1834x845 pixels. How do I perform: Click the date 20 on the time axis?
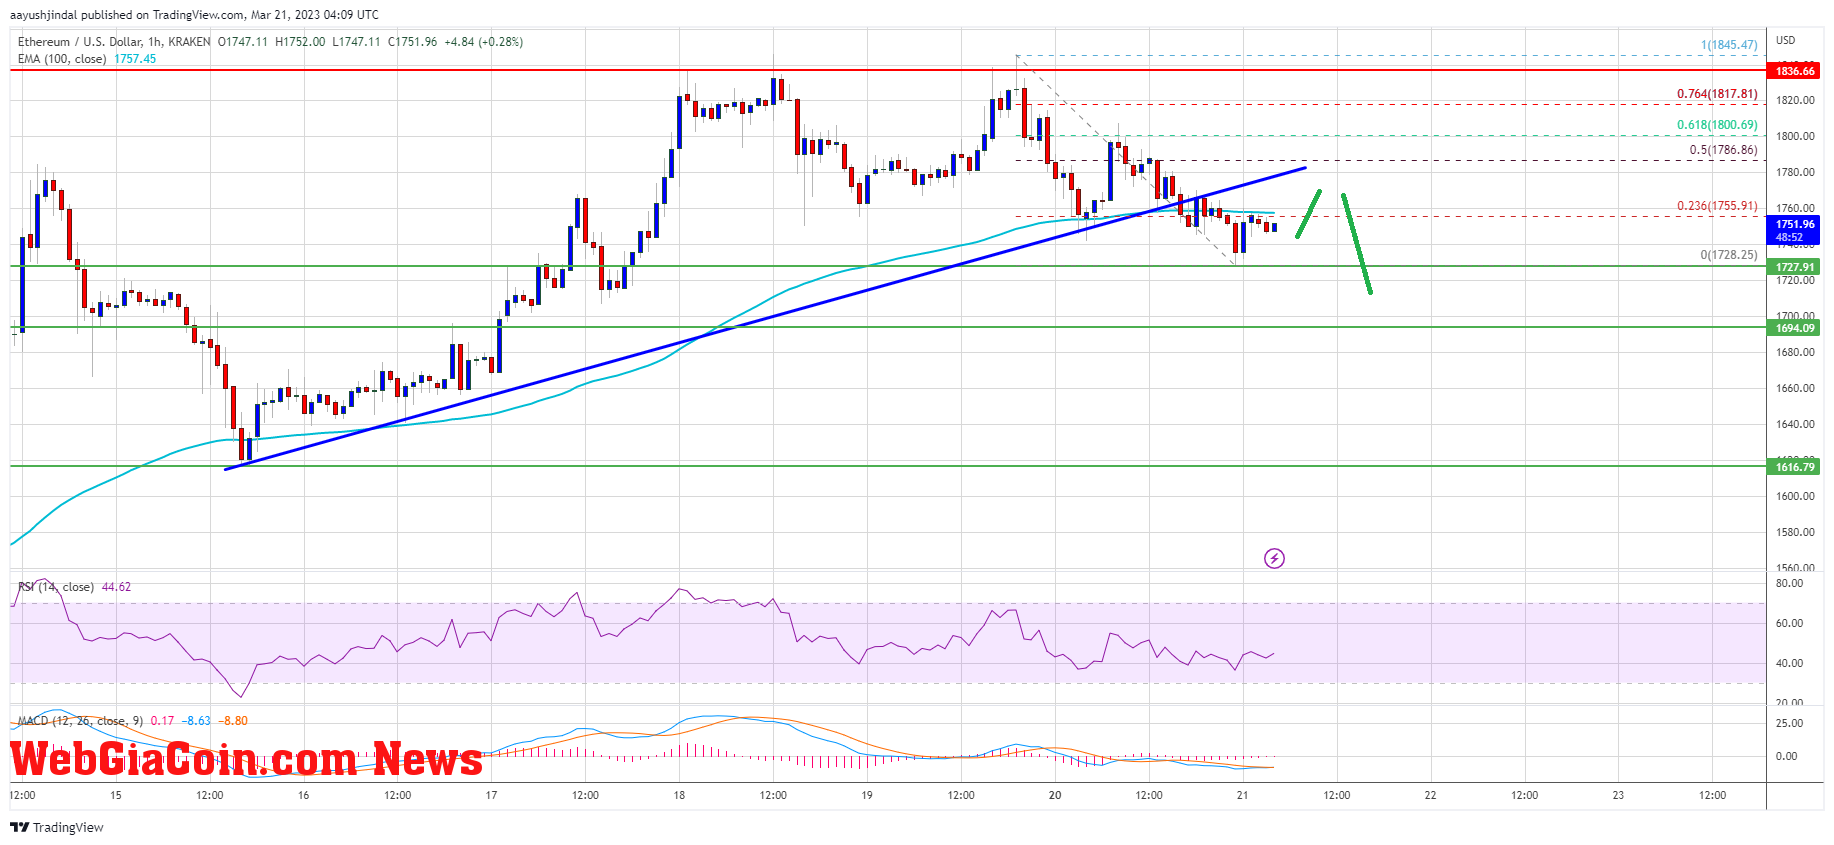1055,795
